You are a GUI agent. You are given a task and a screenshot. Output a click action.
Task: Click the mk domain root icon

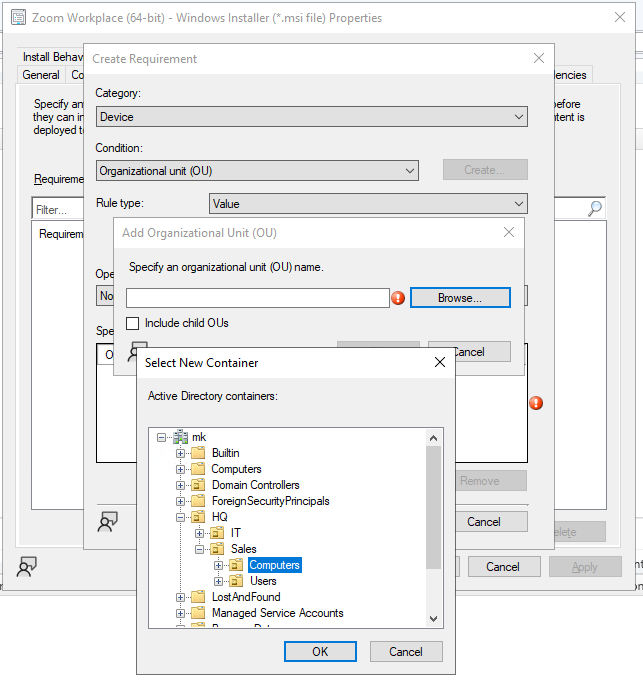[x=180, y=437]
